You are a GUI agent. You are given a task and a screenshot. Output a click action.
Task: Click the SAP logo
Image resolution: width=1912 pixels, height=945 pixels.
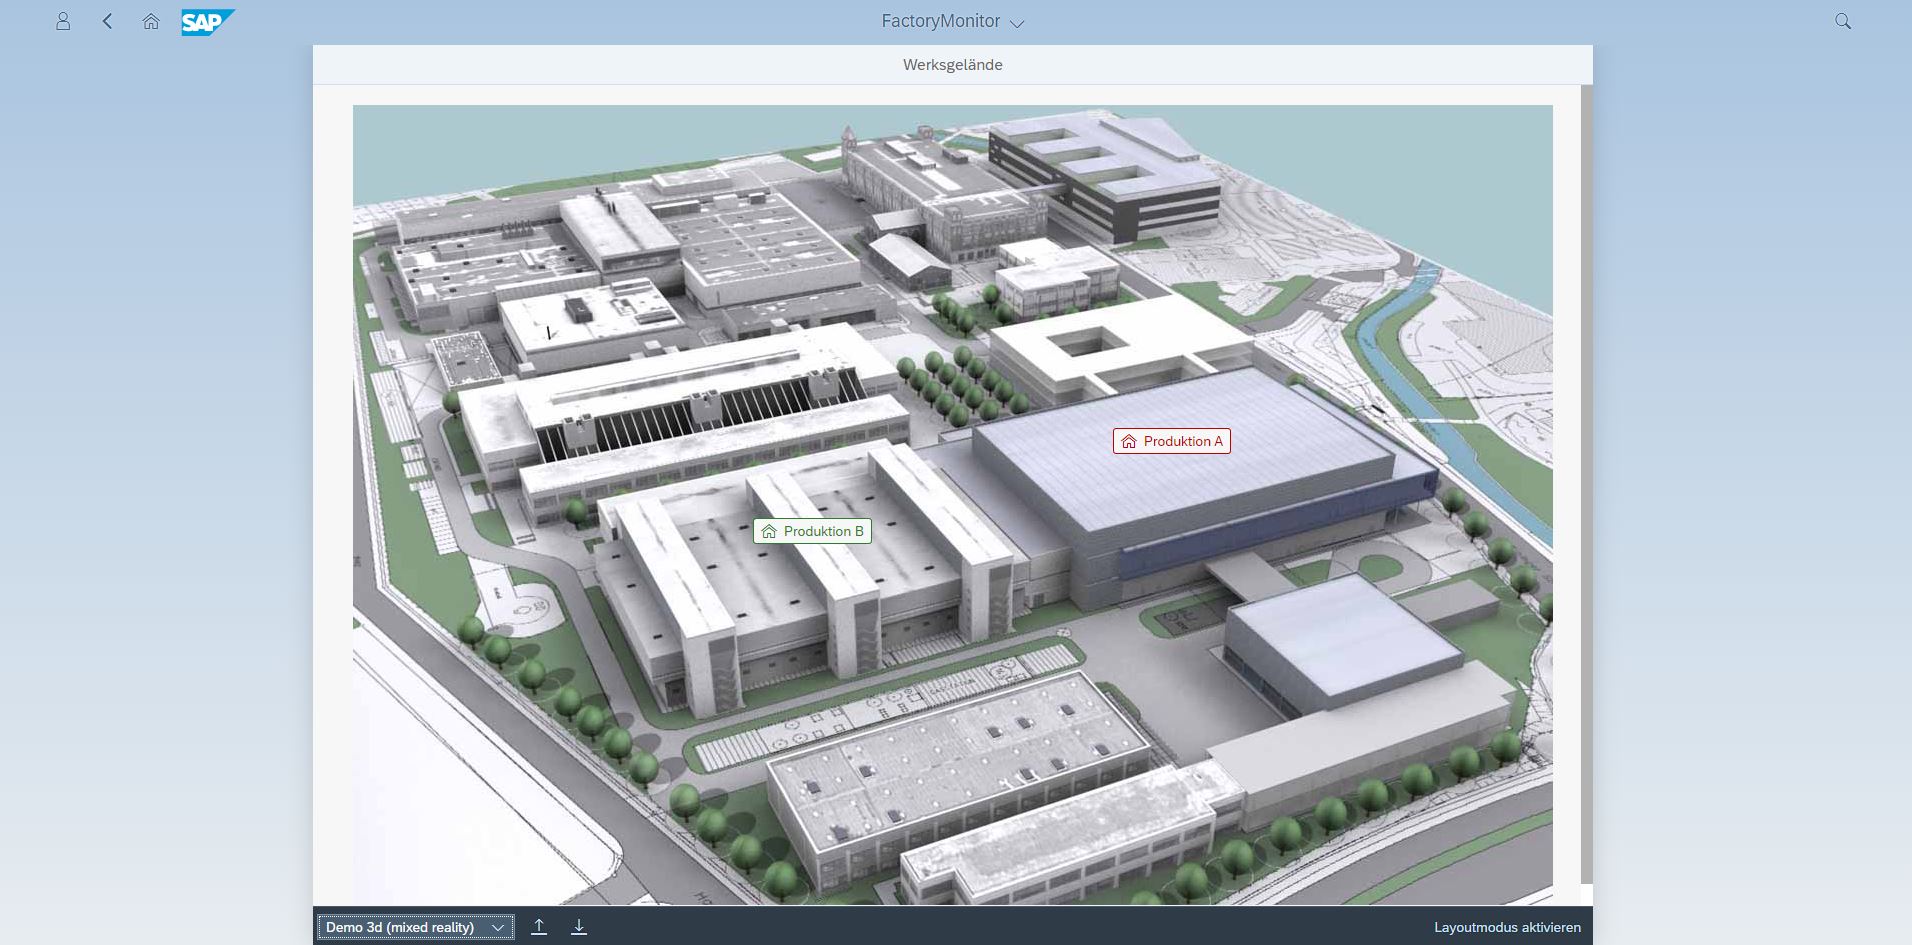point(207,22)
